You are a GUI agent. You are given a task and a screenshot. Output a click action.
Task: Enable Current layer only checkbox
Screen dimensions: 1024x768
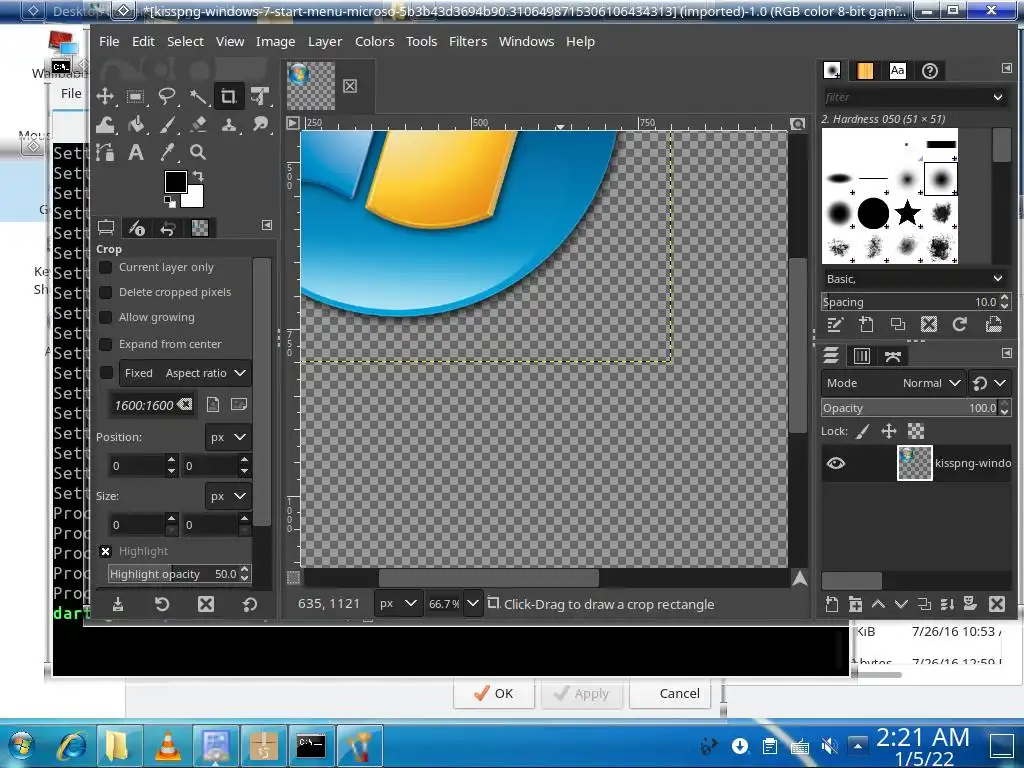point(105,267)
